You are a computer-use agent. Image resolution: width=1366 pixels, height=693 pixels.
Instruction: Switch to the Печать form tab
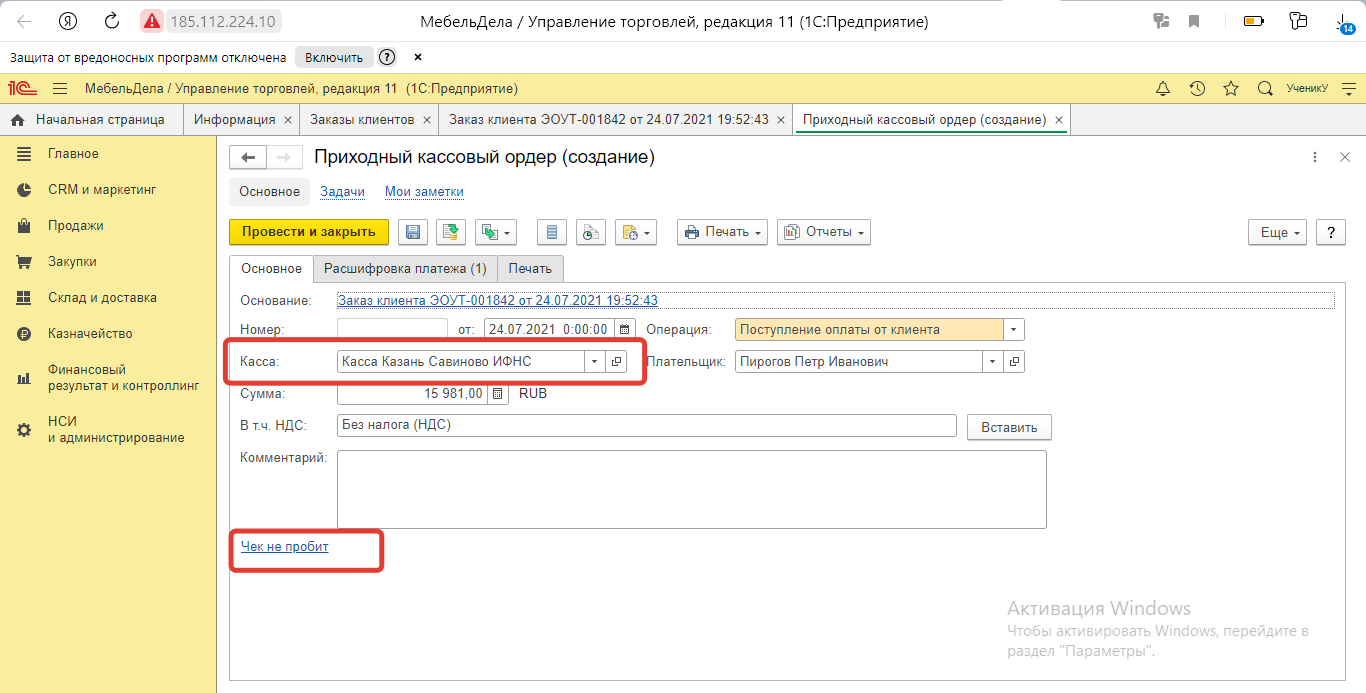click(x=530, y=269)
